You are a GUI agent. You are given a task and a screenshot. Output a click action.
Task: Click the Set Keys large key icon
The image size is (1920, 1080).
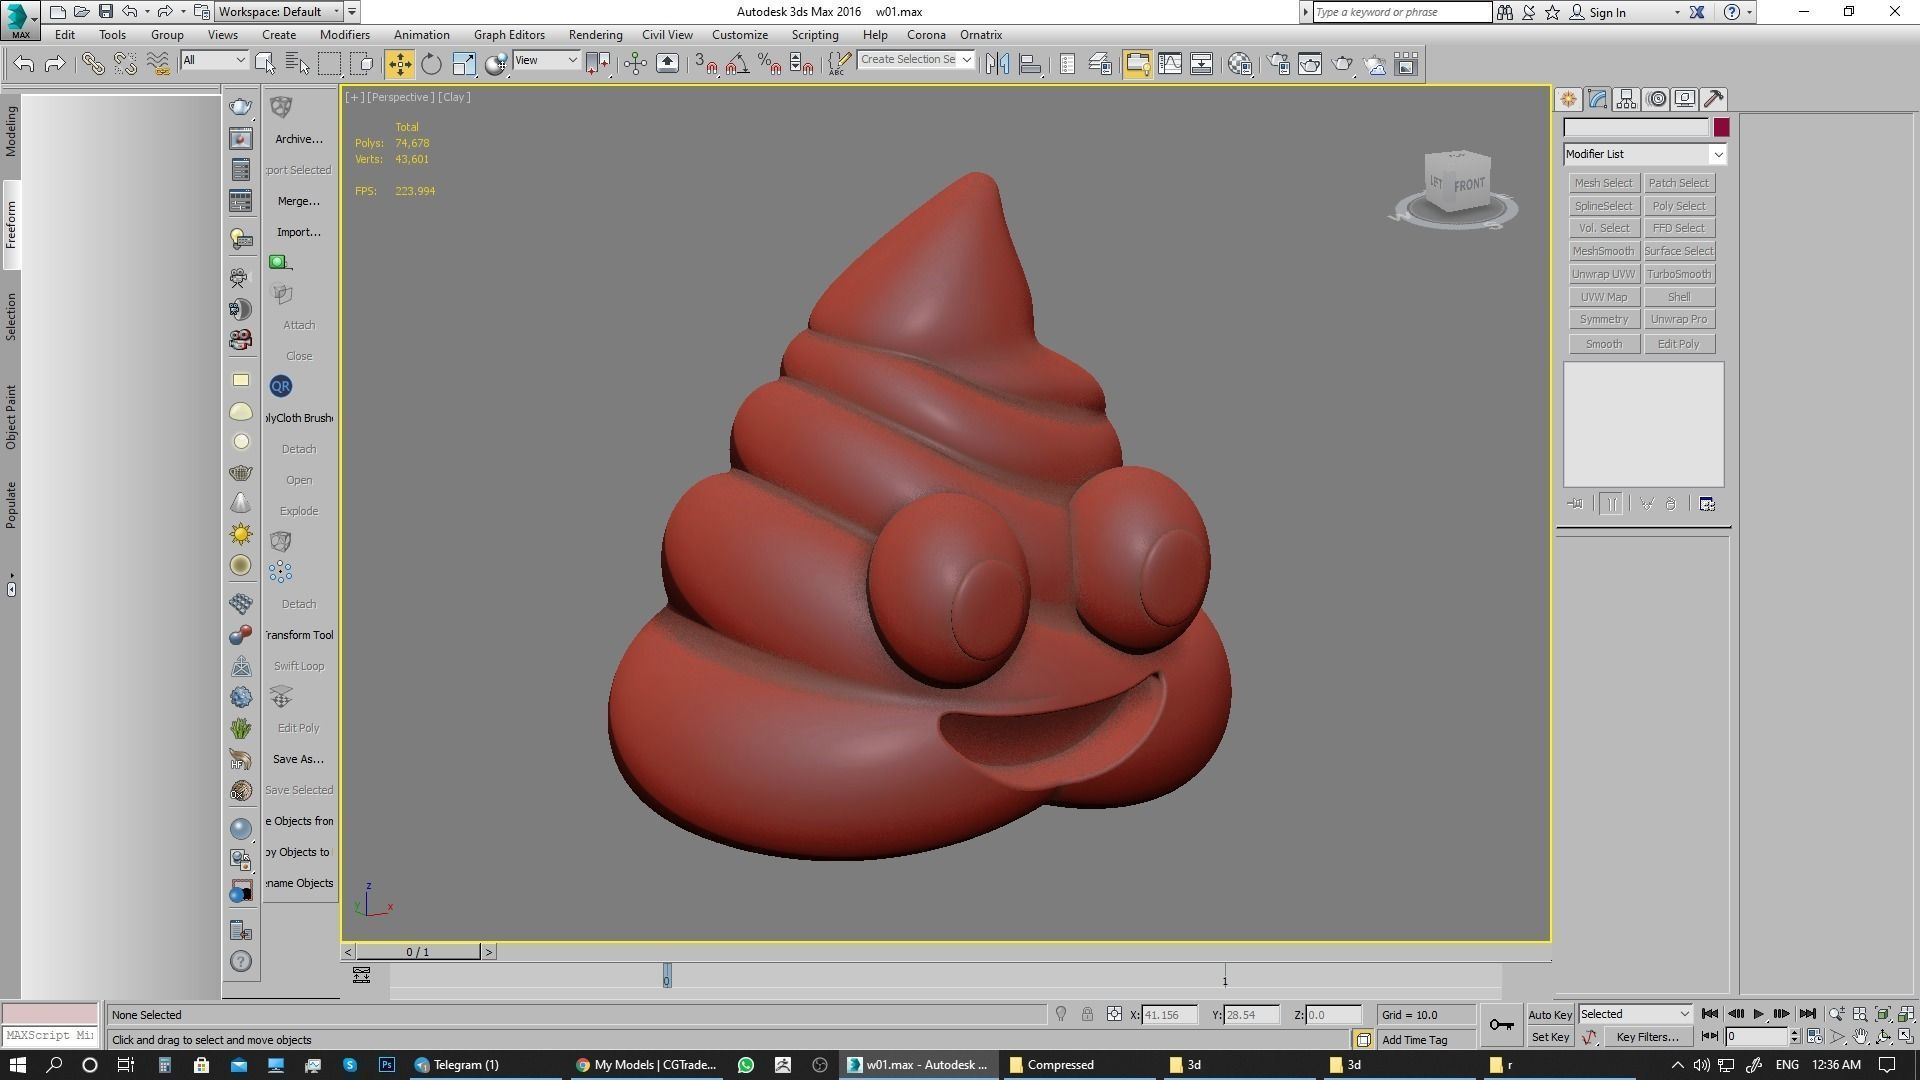[x=1501, y=1025]
